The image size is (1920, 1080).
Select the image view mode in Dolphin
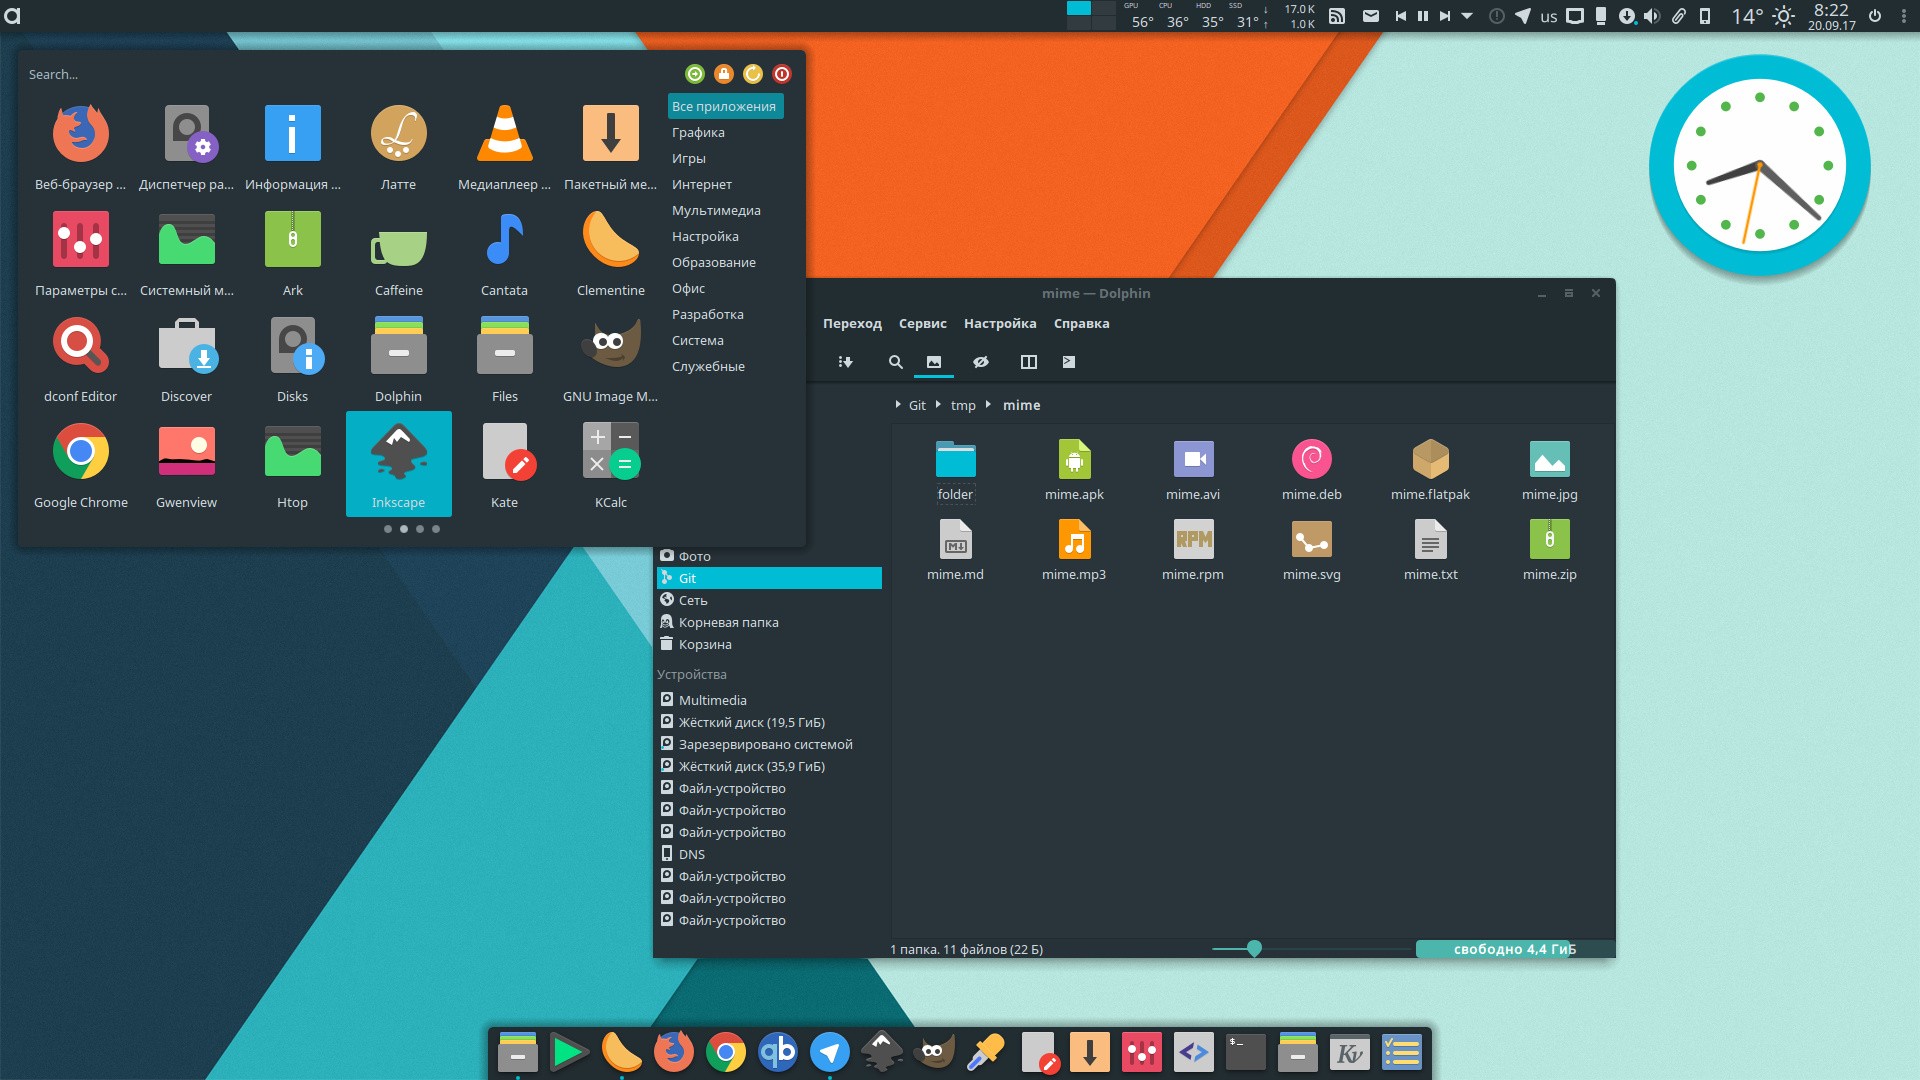[934, 361]
